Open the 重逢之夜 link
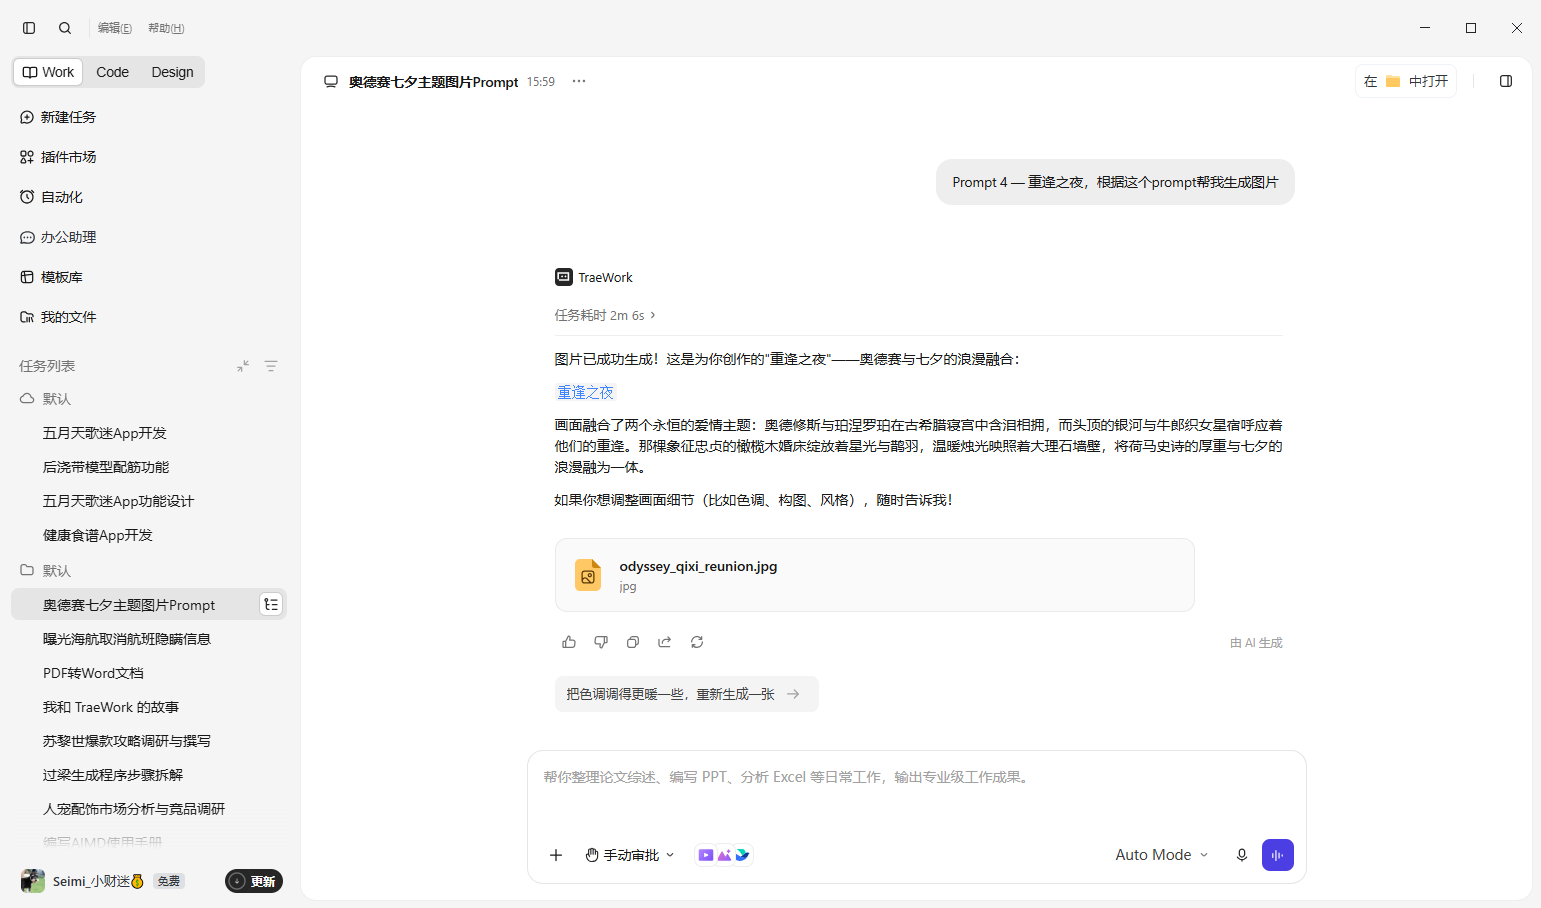 pyautogui.click(x=585, y=392)
